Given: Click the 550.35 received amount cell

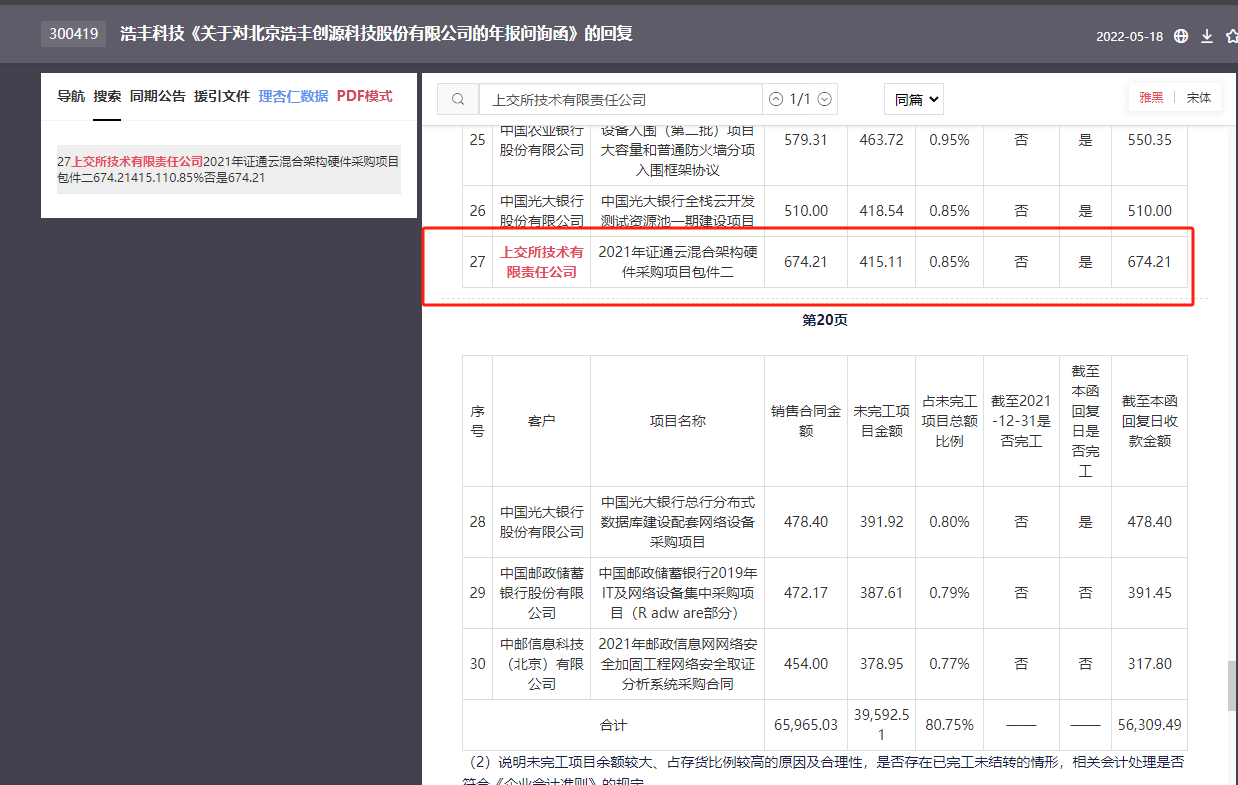Looking at the screenshot, I should pyautogui.click(x=1149, y=140).
